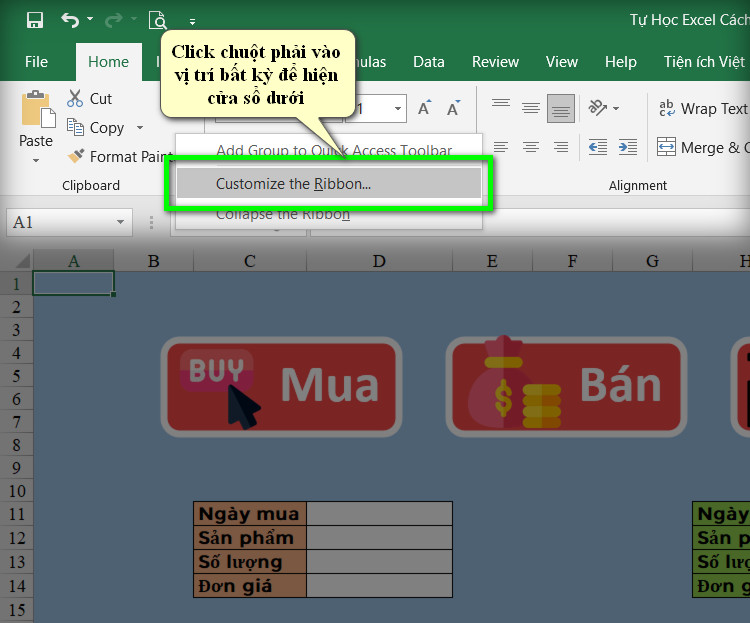Click the input cell beside Đơn giá
750x623 pixels.
379,586
